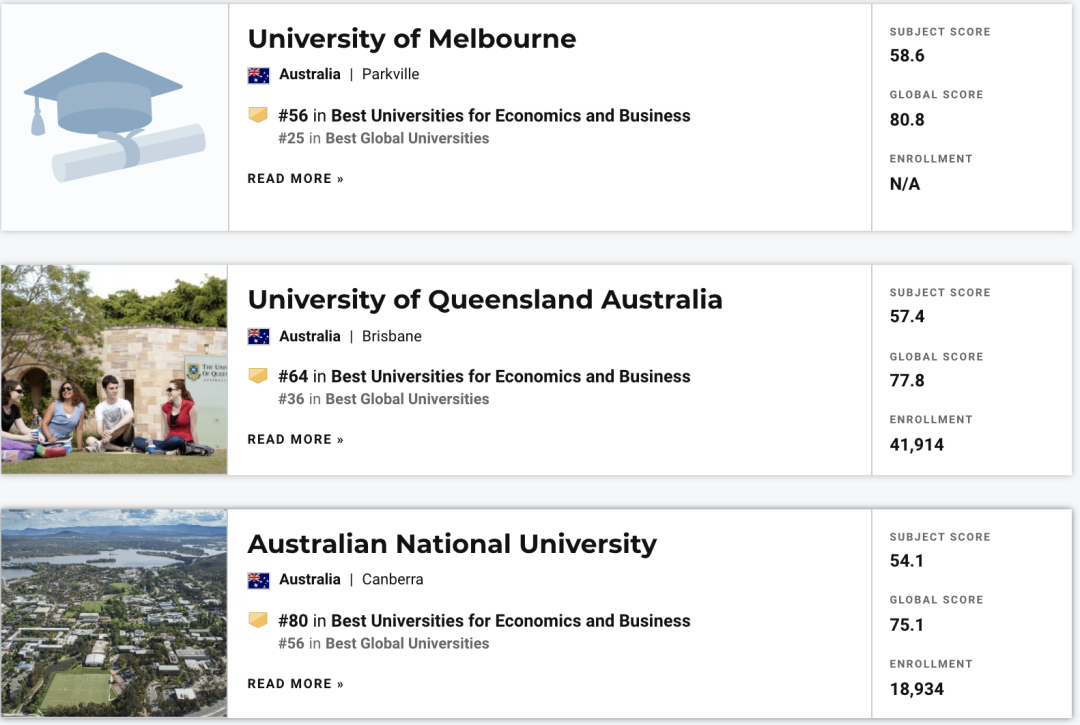Click Australian flag icon beside Brisbane
This screenshot has height=725, width=1080.
coord(258,337)
